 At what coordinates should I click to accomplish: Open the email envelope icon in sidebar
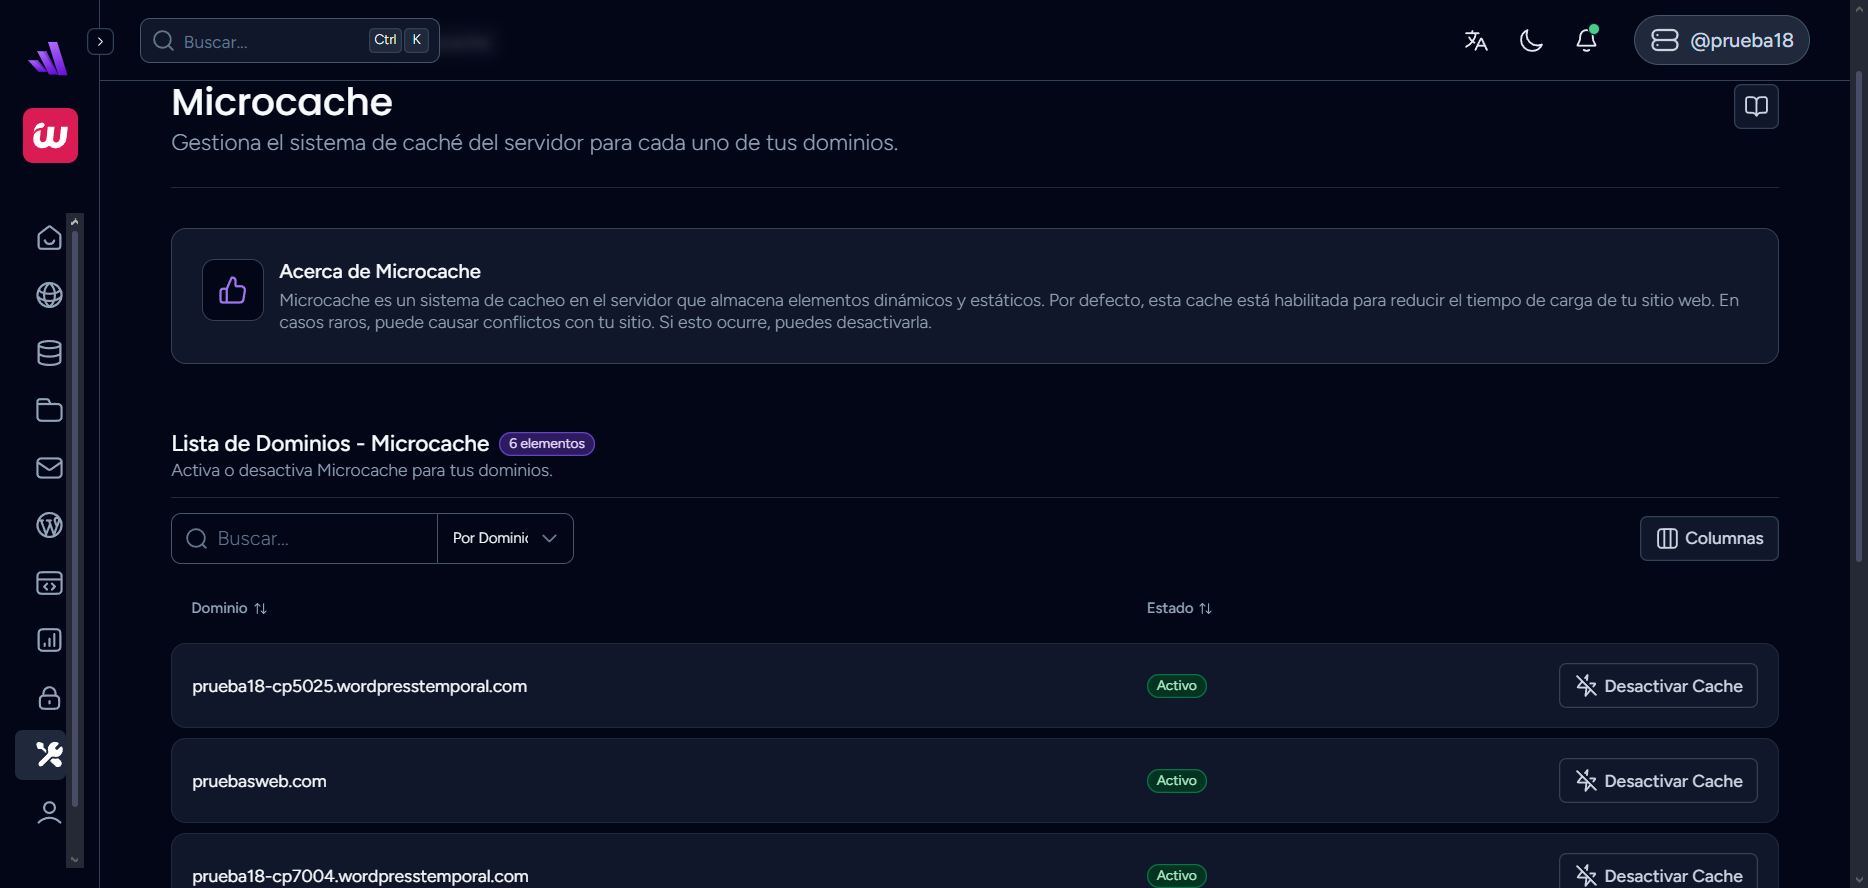(49, 468)
